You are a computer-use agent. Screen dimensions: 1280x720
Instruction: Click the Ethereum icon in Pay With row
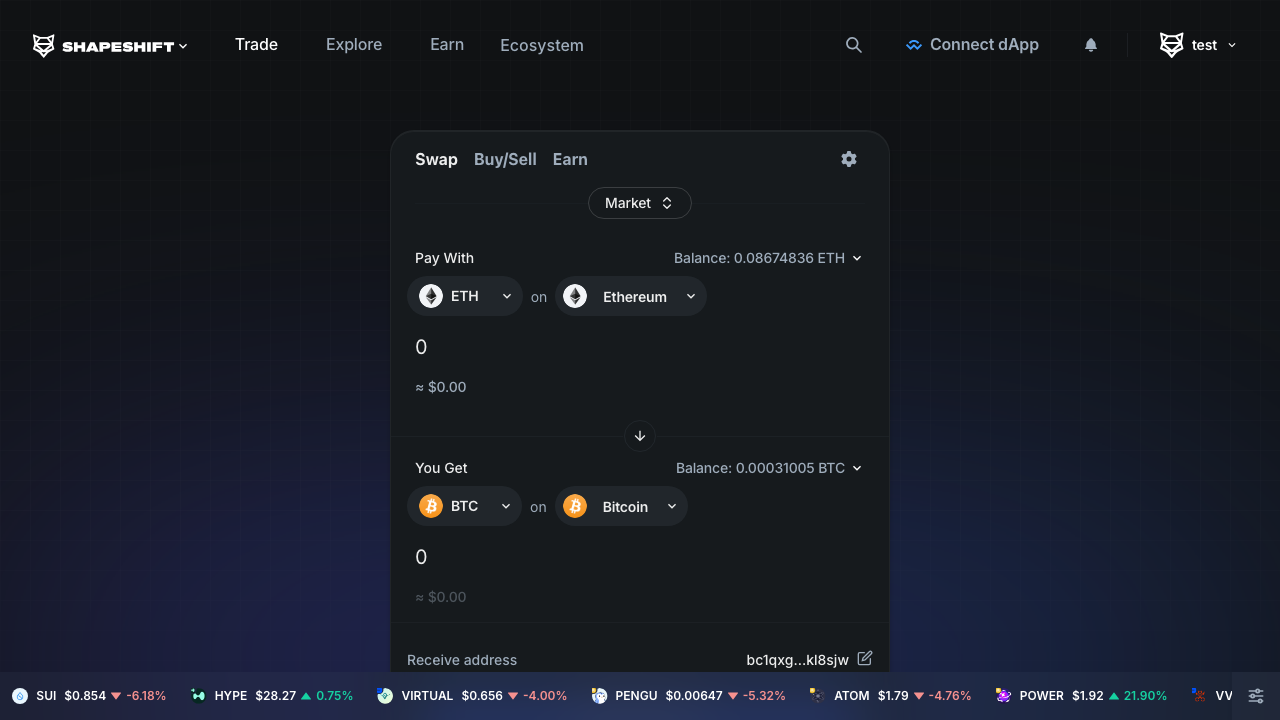point(575,296)
